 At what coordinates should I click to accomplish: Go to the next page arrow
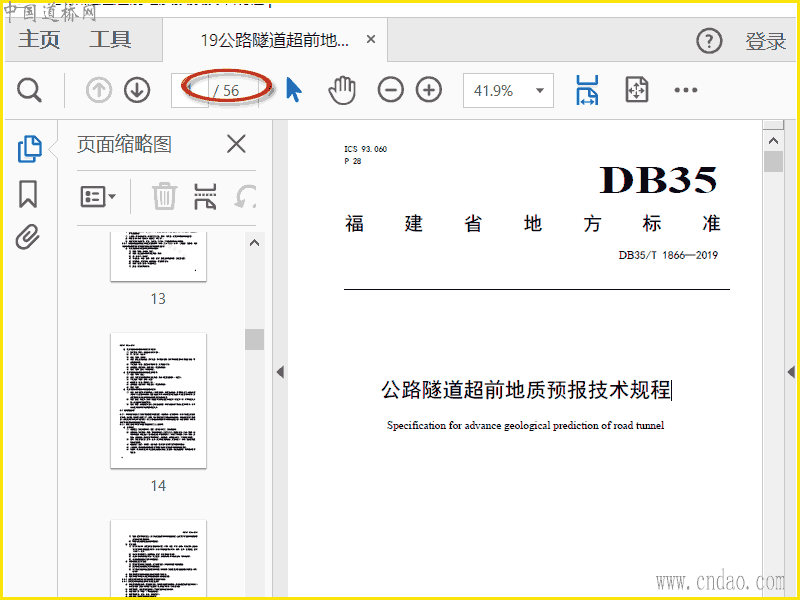[137, 91]
